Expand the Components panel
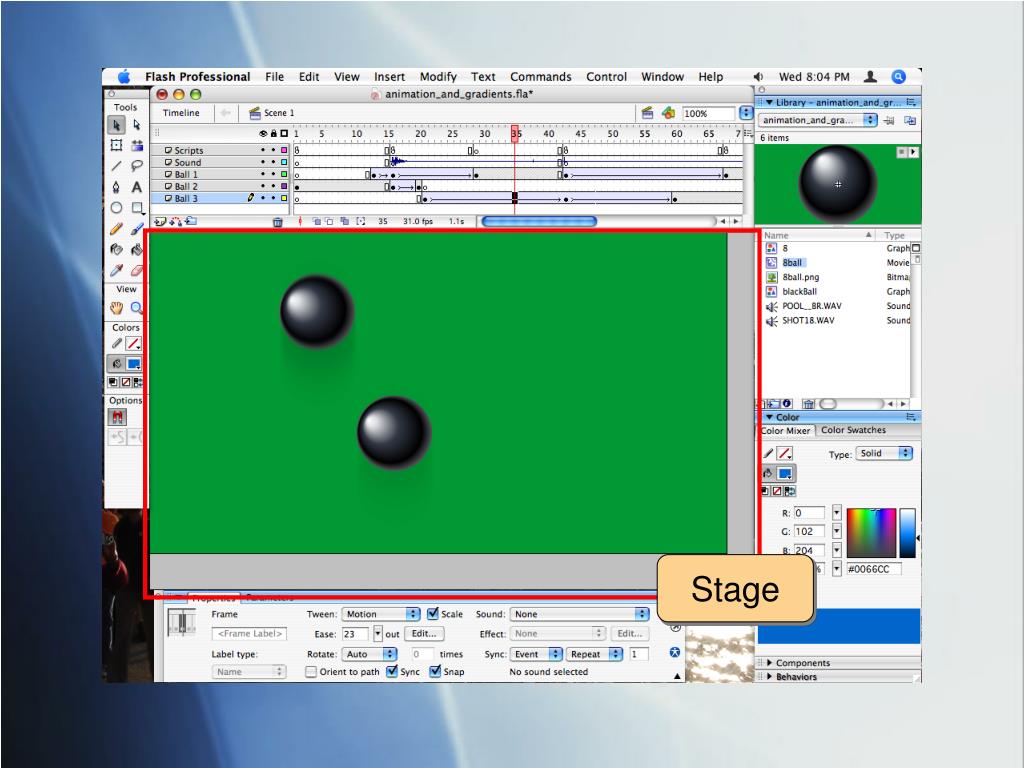This screenshot has height=768, width=1024. click(803, 662)
